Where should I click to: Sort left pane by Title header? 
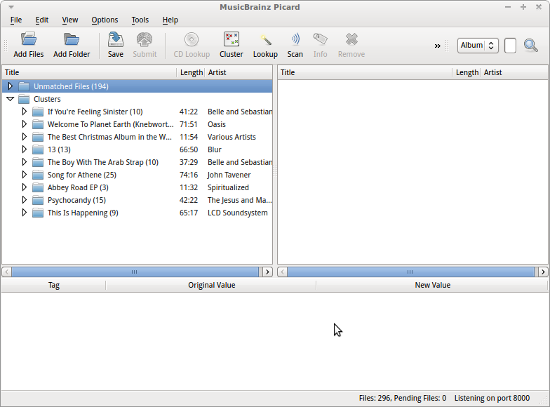[x=89, y=72]
